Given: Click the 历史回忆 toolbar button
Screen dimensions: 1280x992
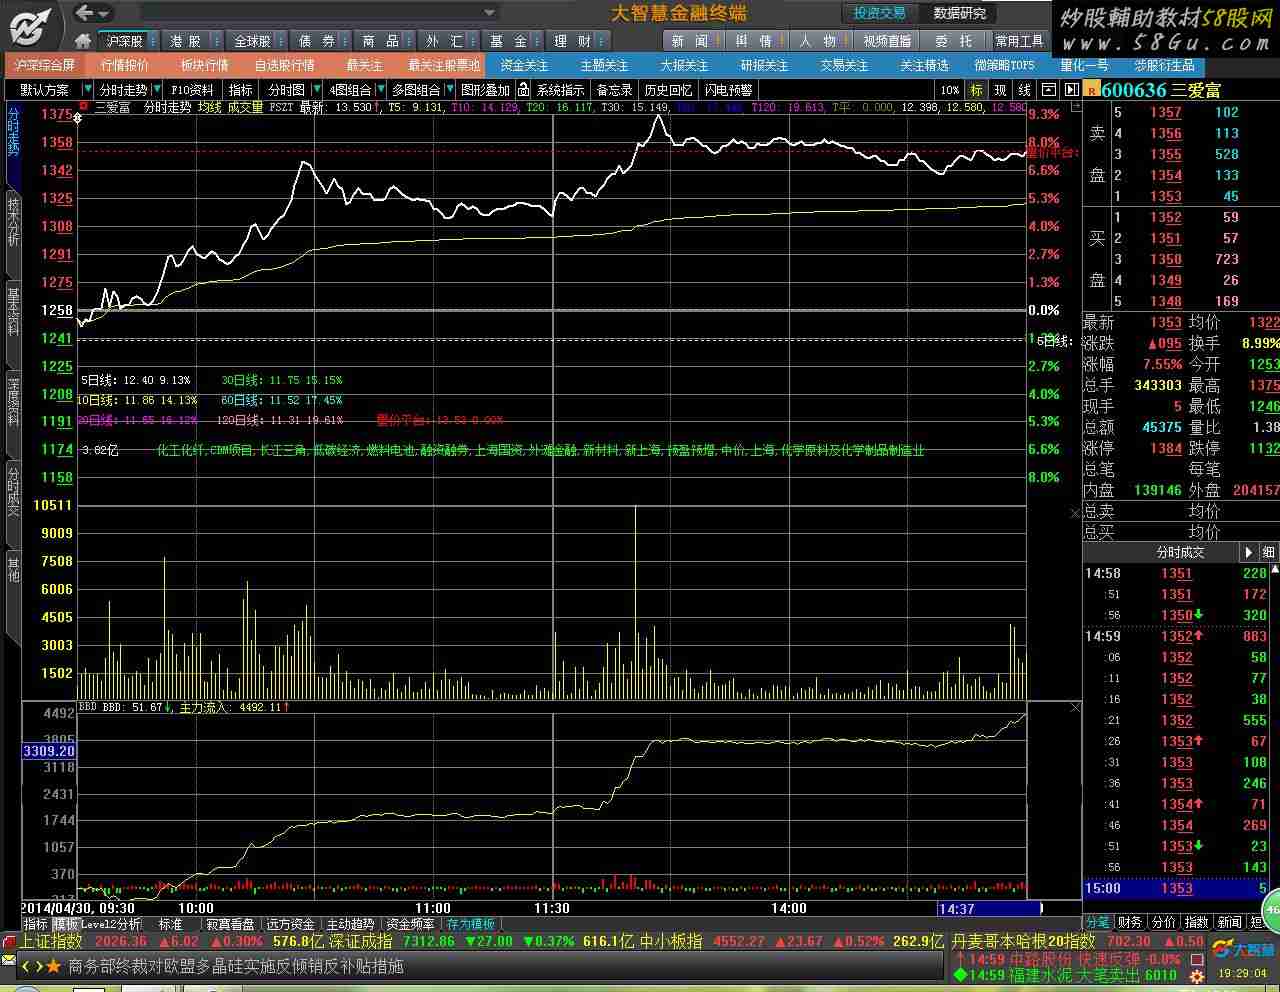Looking at the screenshot, I should pos(668,90).
